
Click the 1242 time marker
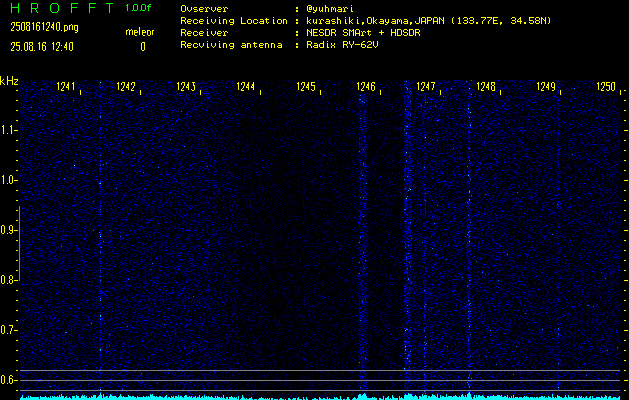[x=126, y=87]
